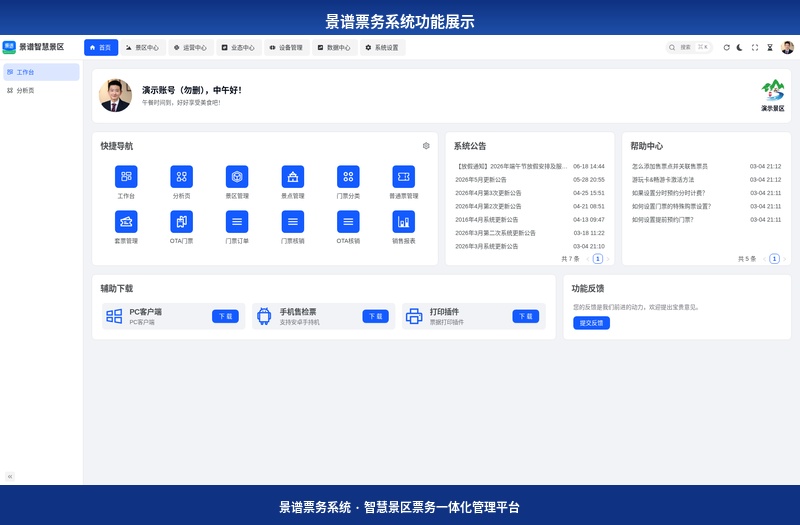Collapse the left sidebar

10,477
